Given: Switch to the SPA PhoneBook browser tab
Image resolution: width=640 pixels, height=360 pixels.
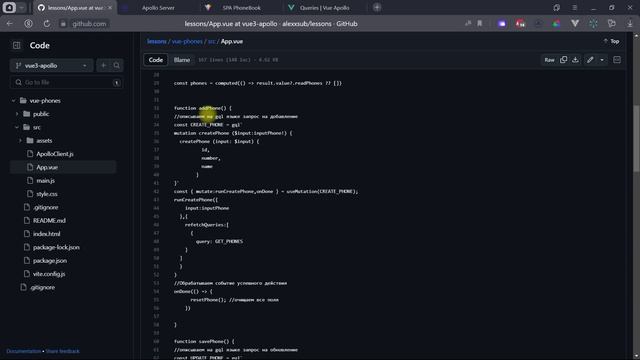Looking at the screenshot, I should click(x=241, y=8).
